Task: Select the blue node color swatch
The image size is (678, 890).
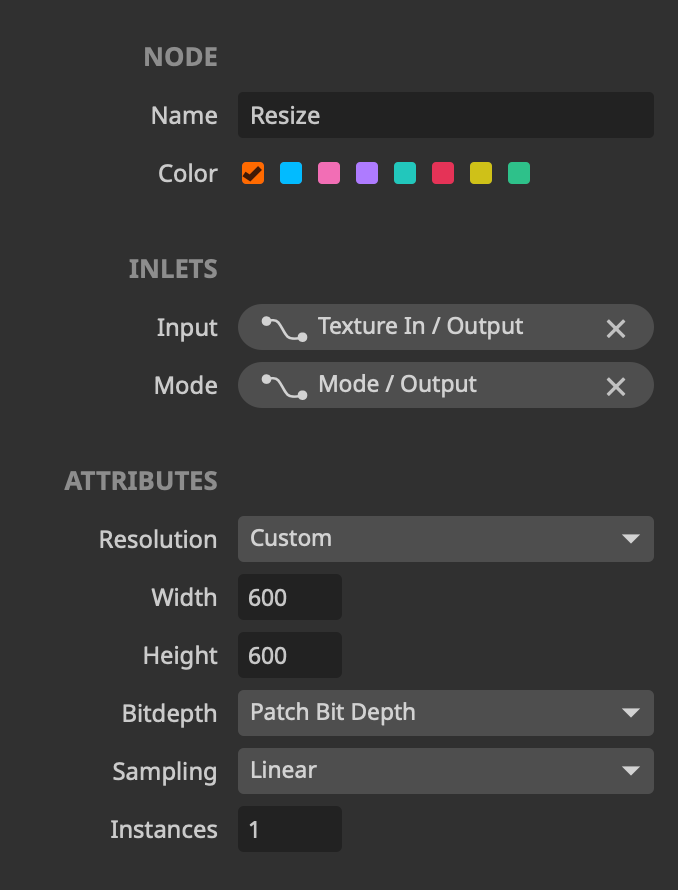Action: pyautogui.click(x=291, y=174)
